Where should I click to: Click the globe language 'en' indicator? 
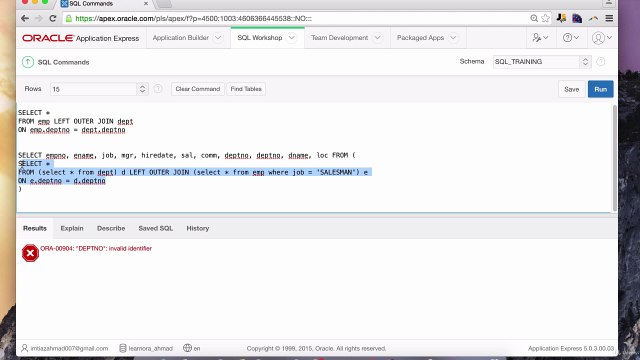[192, 348]
